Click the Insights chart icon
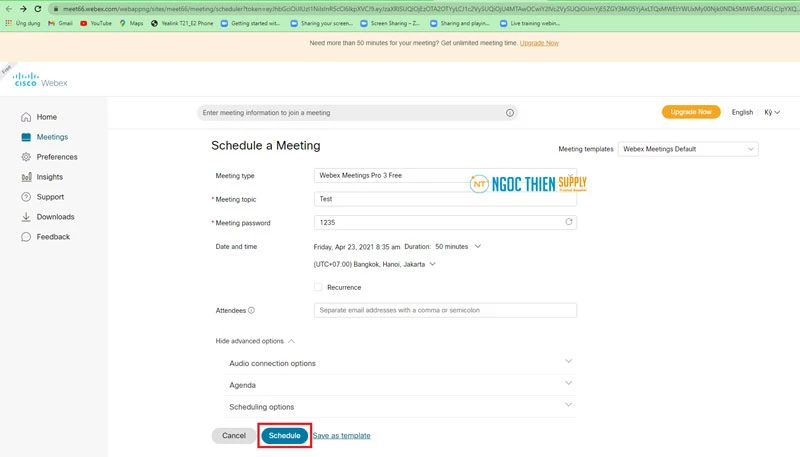 point(26,177)
